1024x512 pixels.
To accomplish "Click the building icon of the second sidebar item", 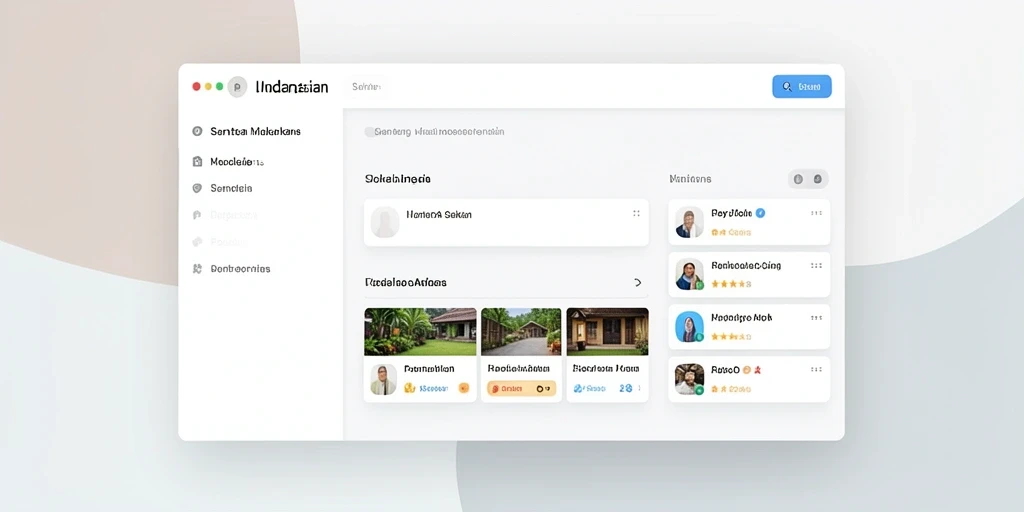I will 197,161.
